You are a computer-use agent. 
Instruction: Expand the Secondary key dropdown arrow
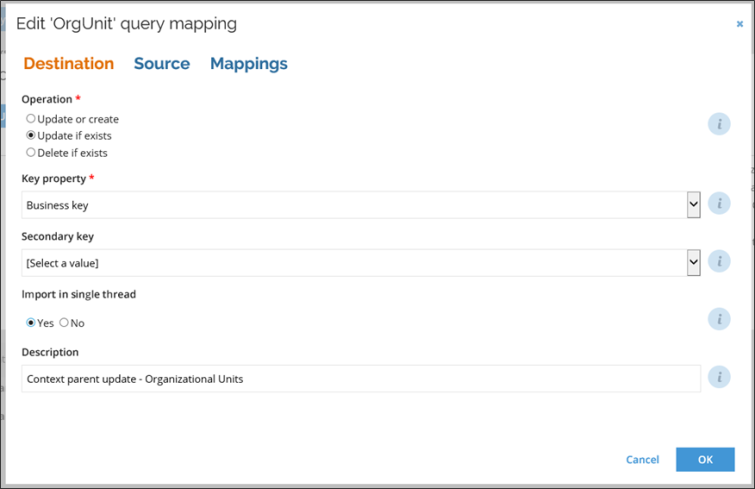[693, 263]
